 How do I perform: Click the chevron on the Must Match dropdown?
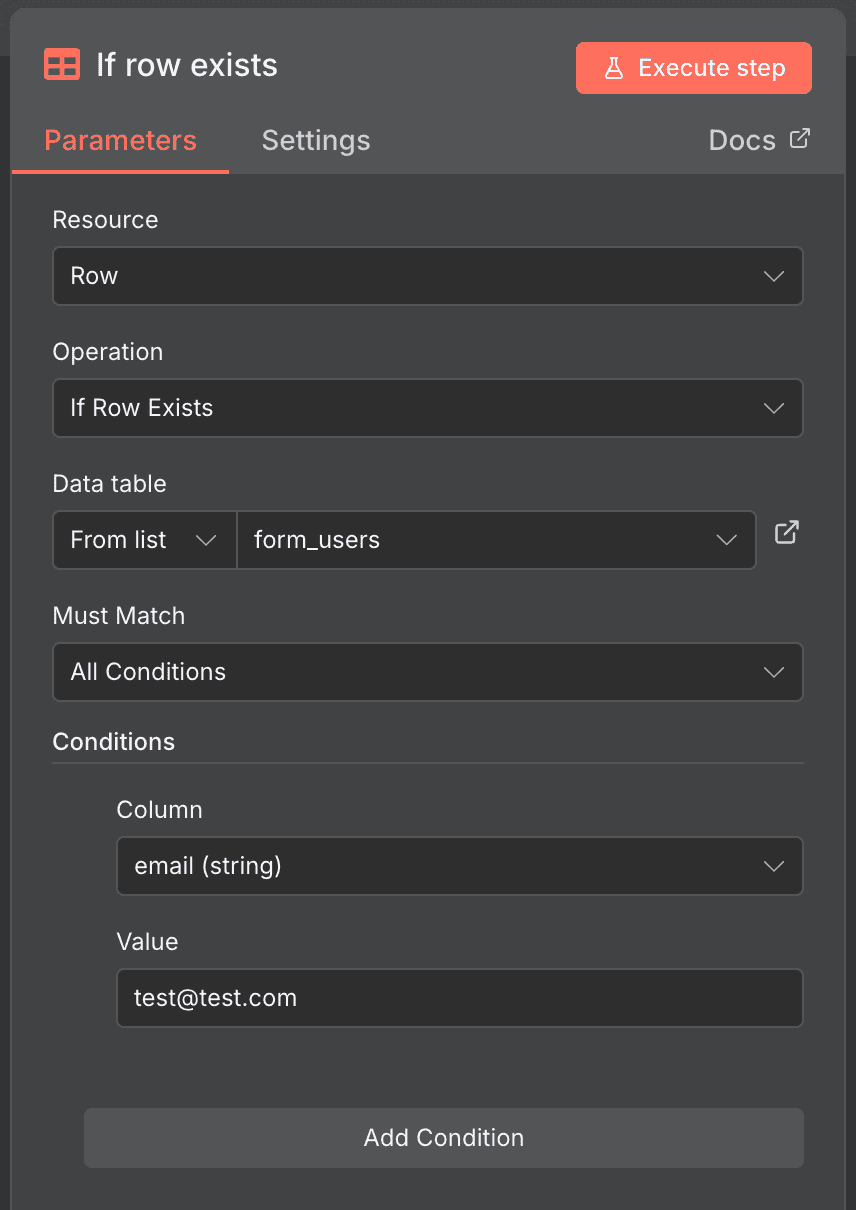[773, 671]
